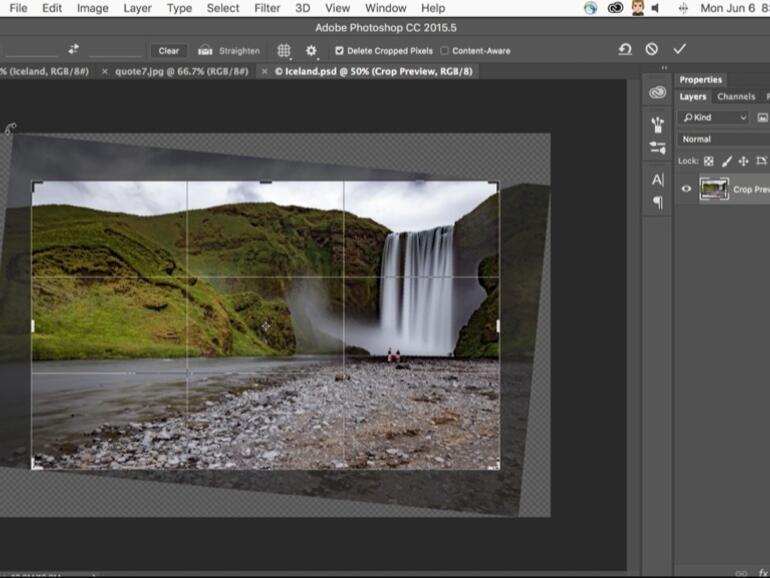Click volume icon in menu bar
The image size is (770, 578).
click(655, 8)
